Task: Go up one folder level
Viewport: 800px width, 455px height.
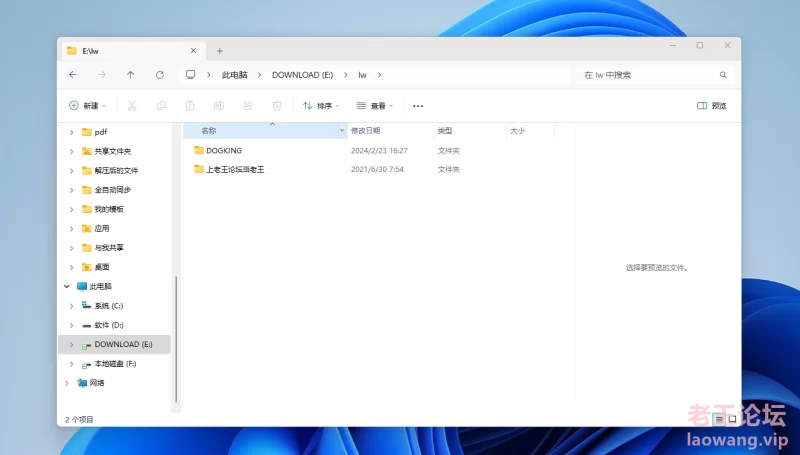Action: click(x=131, y=75)
